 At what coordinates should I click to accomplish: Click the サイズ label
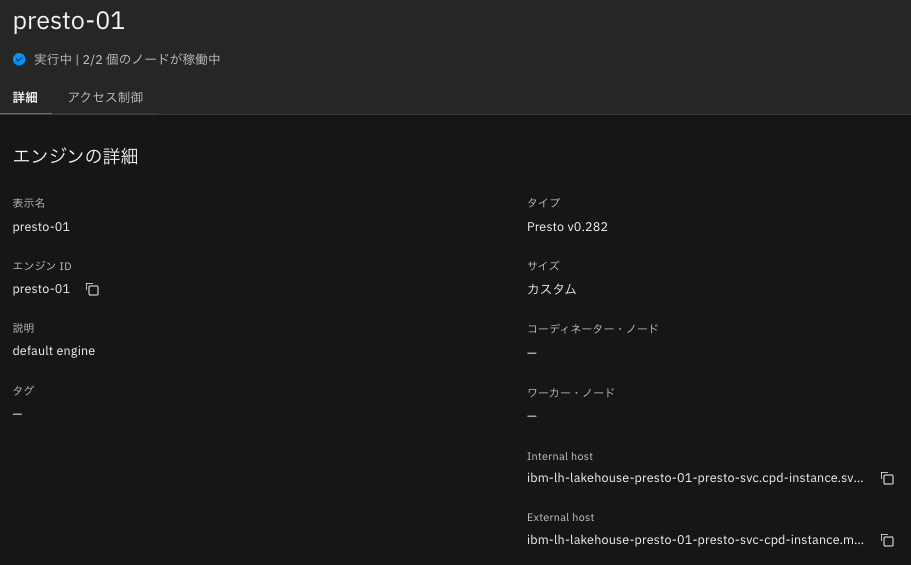[x=543, y=266]
